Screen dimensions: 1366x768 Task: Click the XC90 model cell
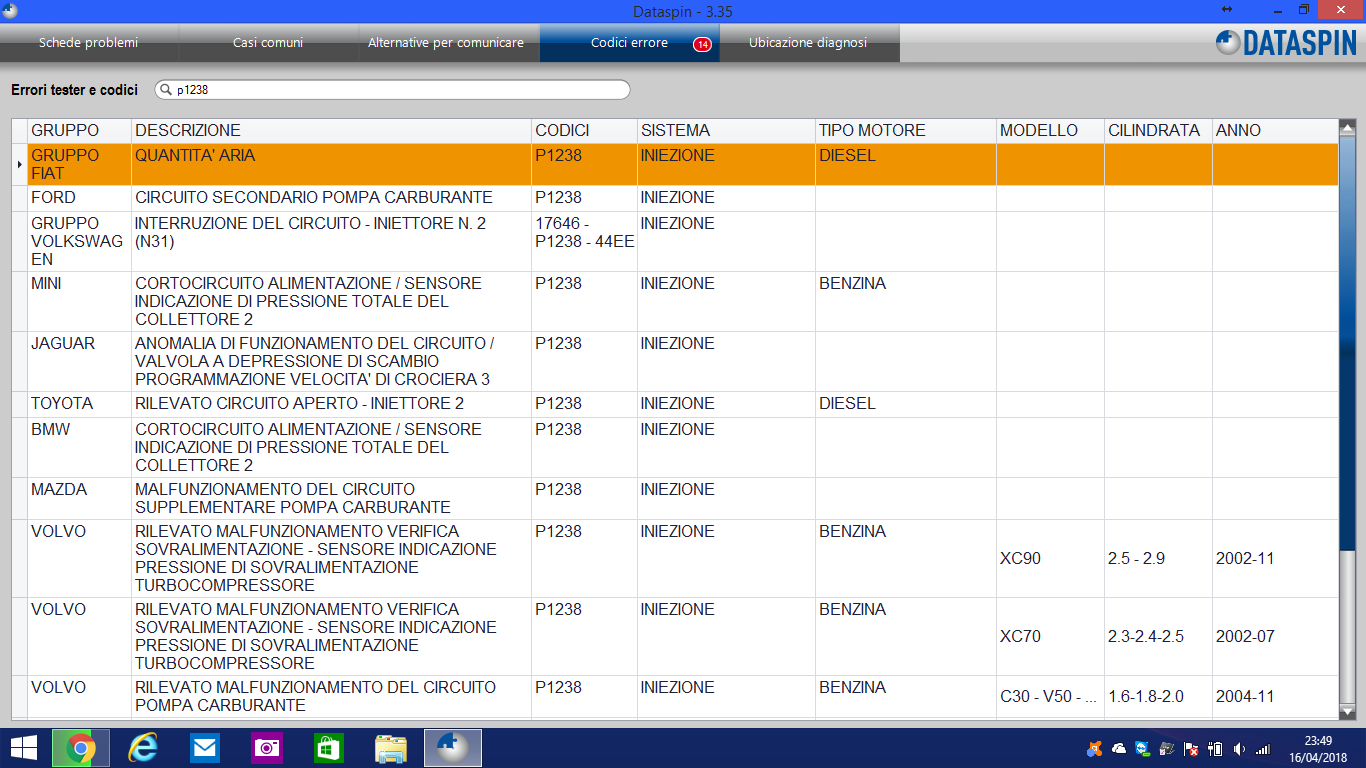pyautogui.click(x=1050, y=558)
